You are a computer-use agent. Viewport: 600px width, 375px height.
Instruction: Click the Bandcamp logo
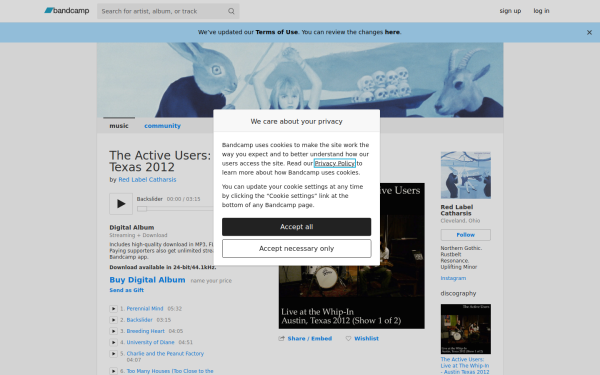pyautogui.click(x=67, y=11)
